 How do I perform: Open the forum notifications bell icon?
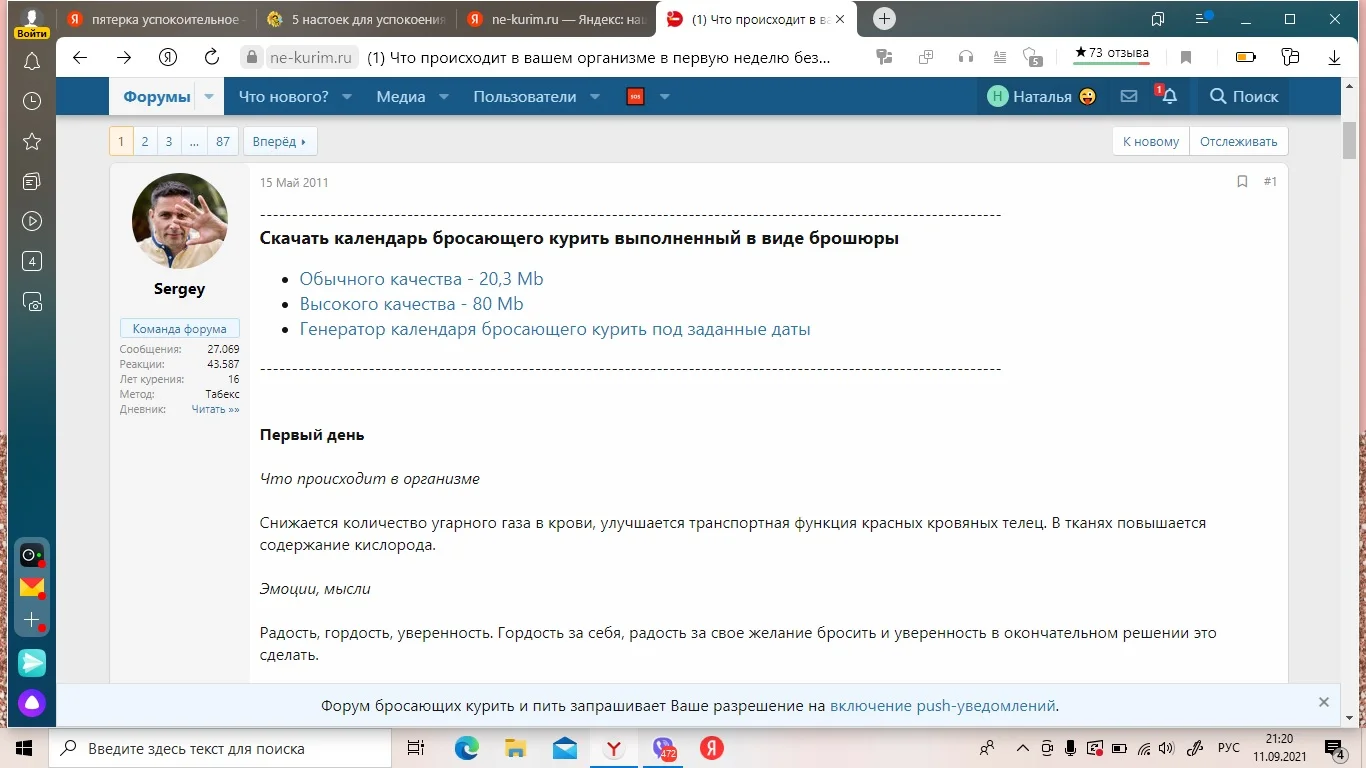tap(1168, 96)
